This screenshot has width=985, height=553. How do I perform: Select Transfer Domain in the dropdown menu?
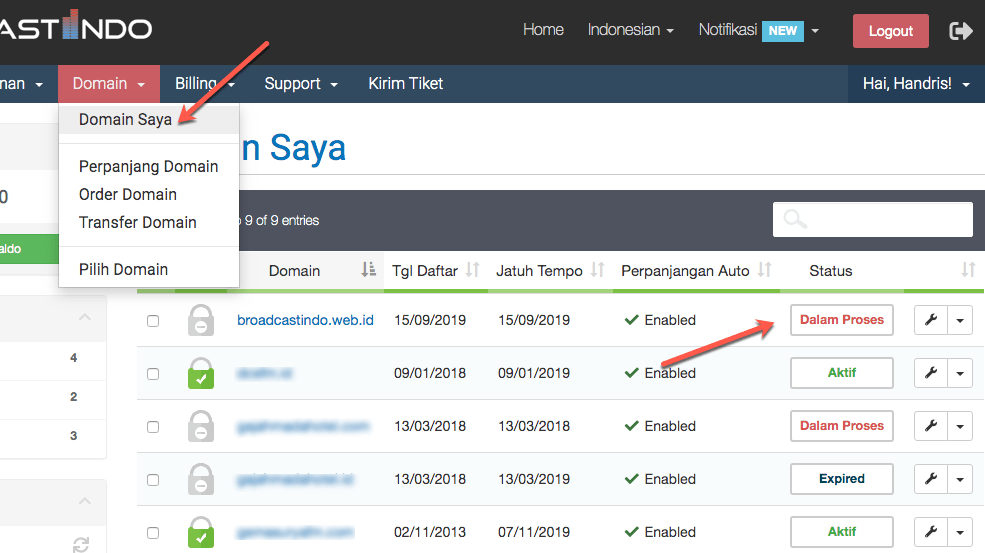[138, 222]
